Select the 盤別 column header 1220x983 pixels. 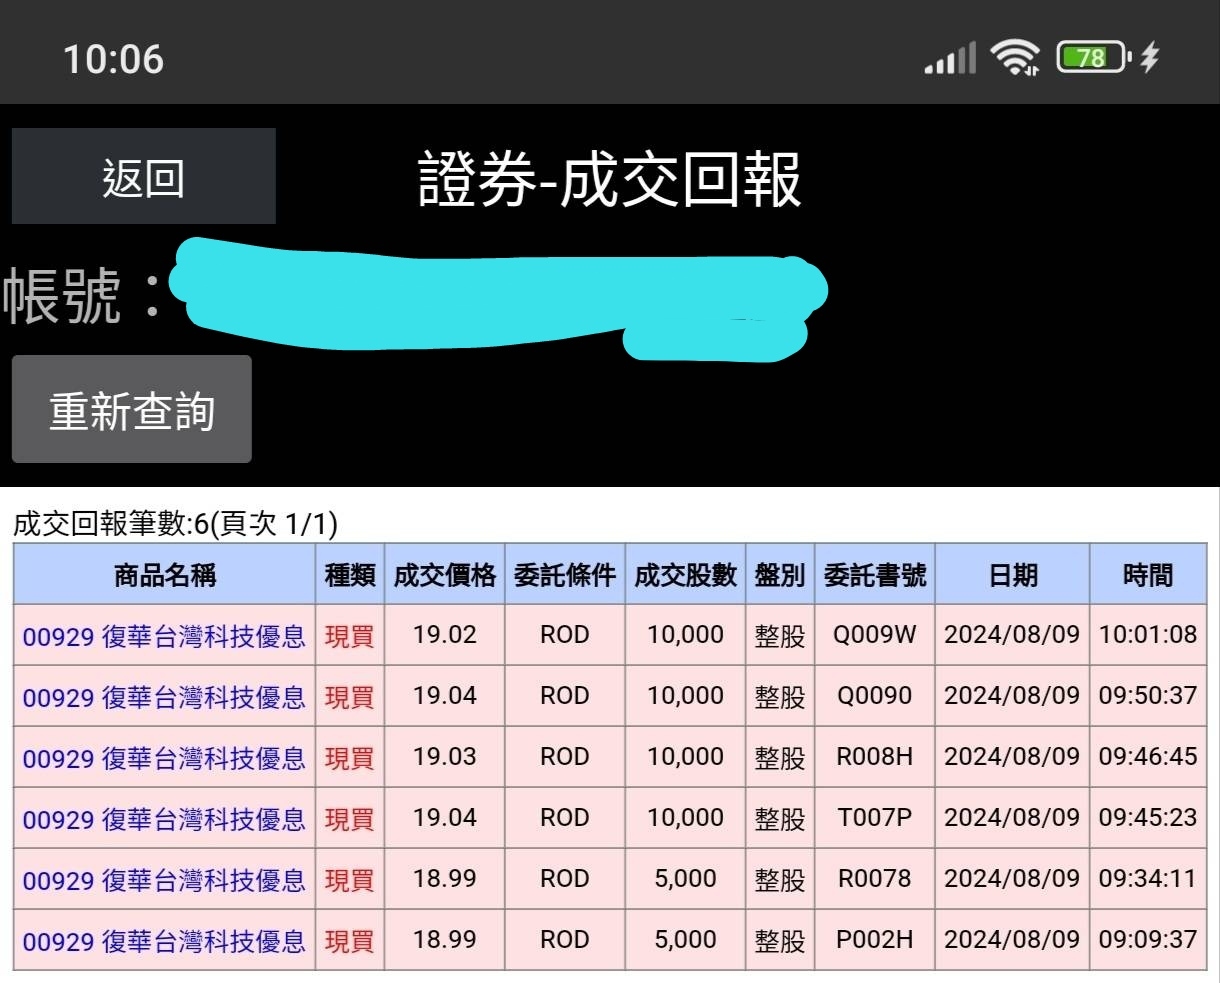point(780,575)
